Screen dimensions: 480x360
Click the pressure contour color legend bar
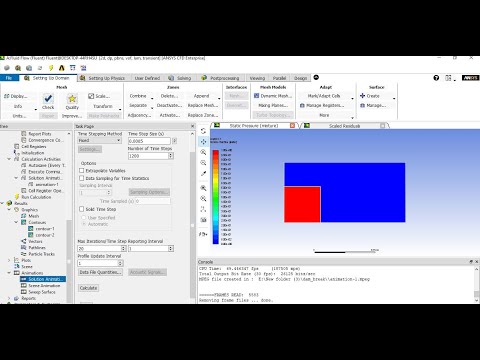point(216,197)
